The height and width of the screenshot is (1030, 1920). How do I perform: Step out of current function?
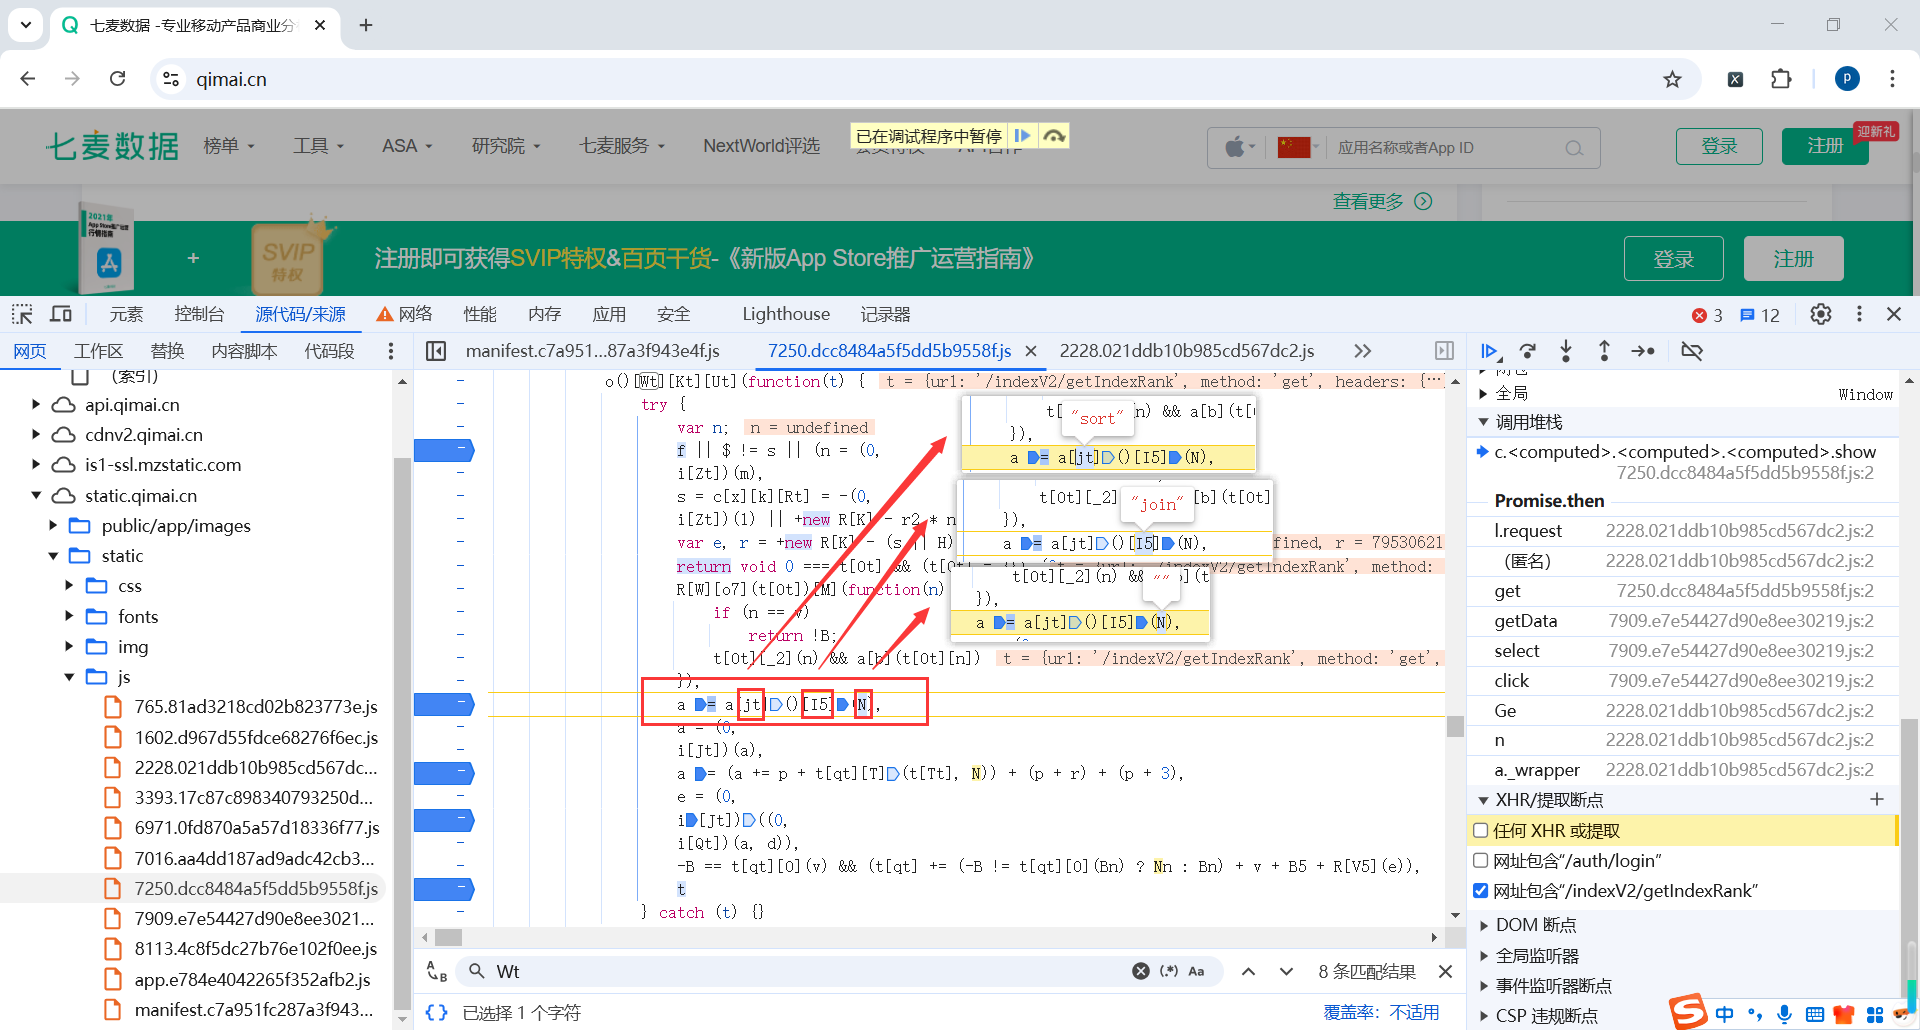pos(1603,351)
